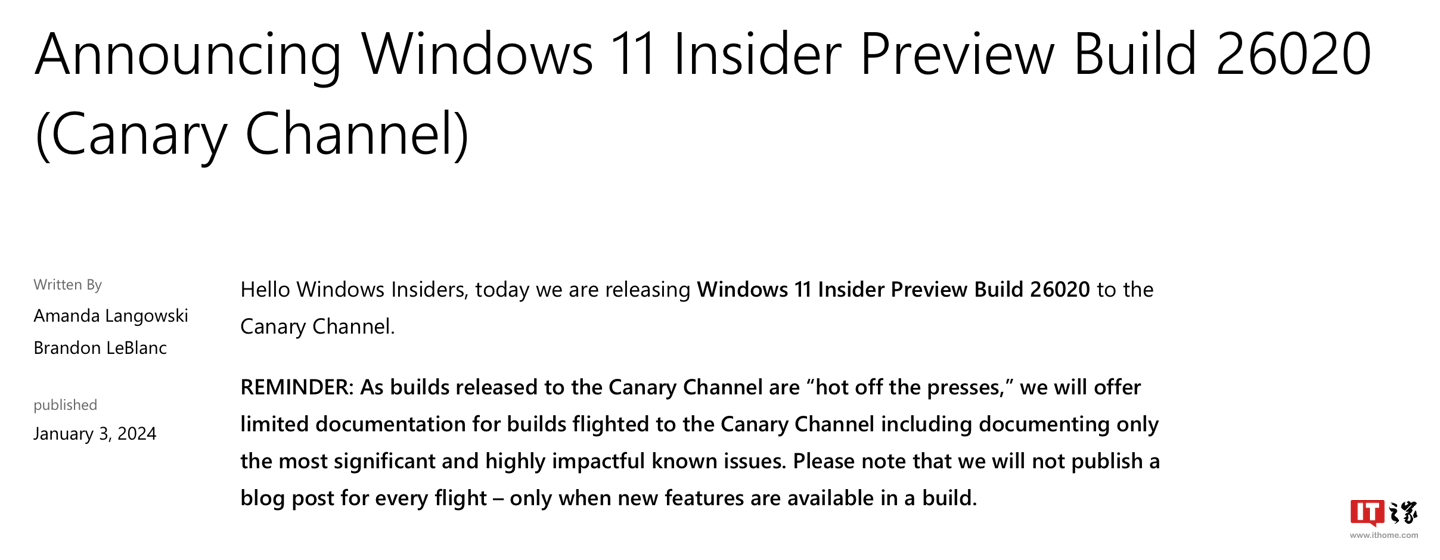Click bold "Windows 11 Insider Preview Build 26020" text
The image size is (1440, 560).
click(893, 290)
